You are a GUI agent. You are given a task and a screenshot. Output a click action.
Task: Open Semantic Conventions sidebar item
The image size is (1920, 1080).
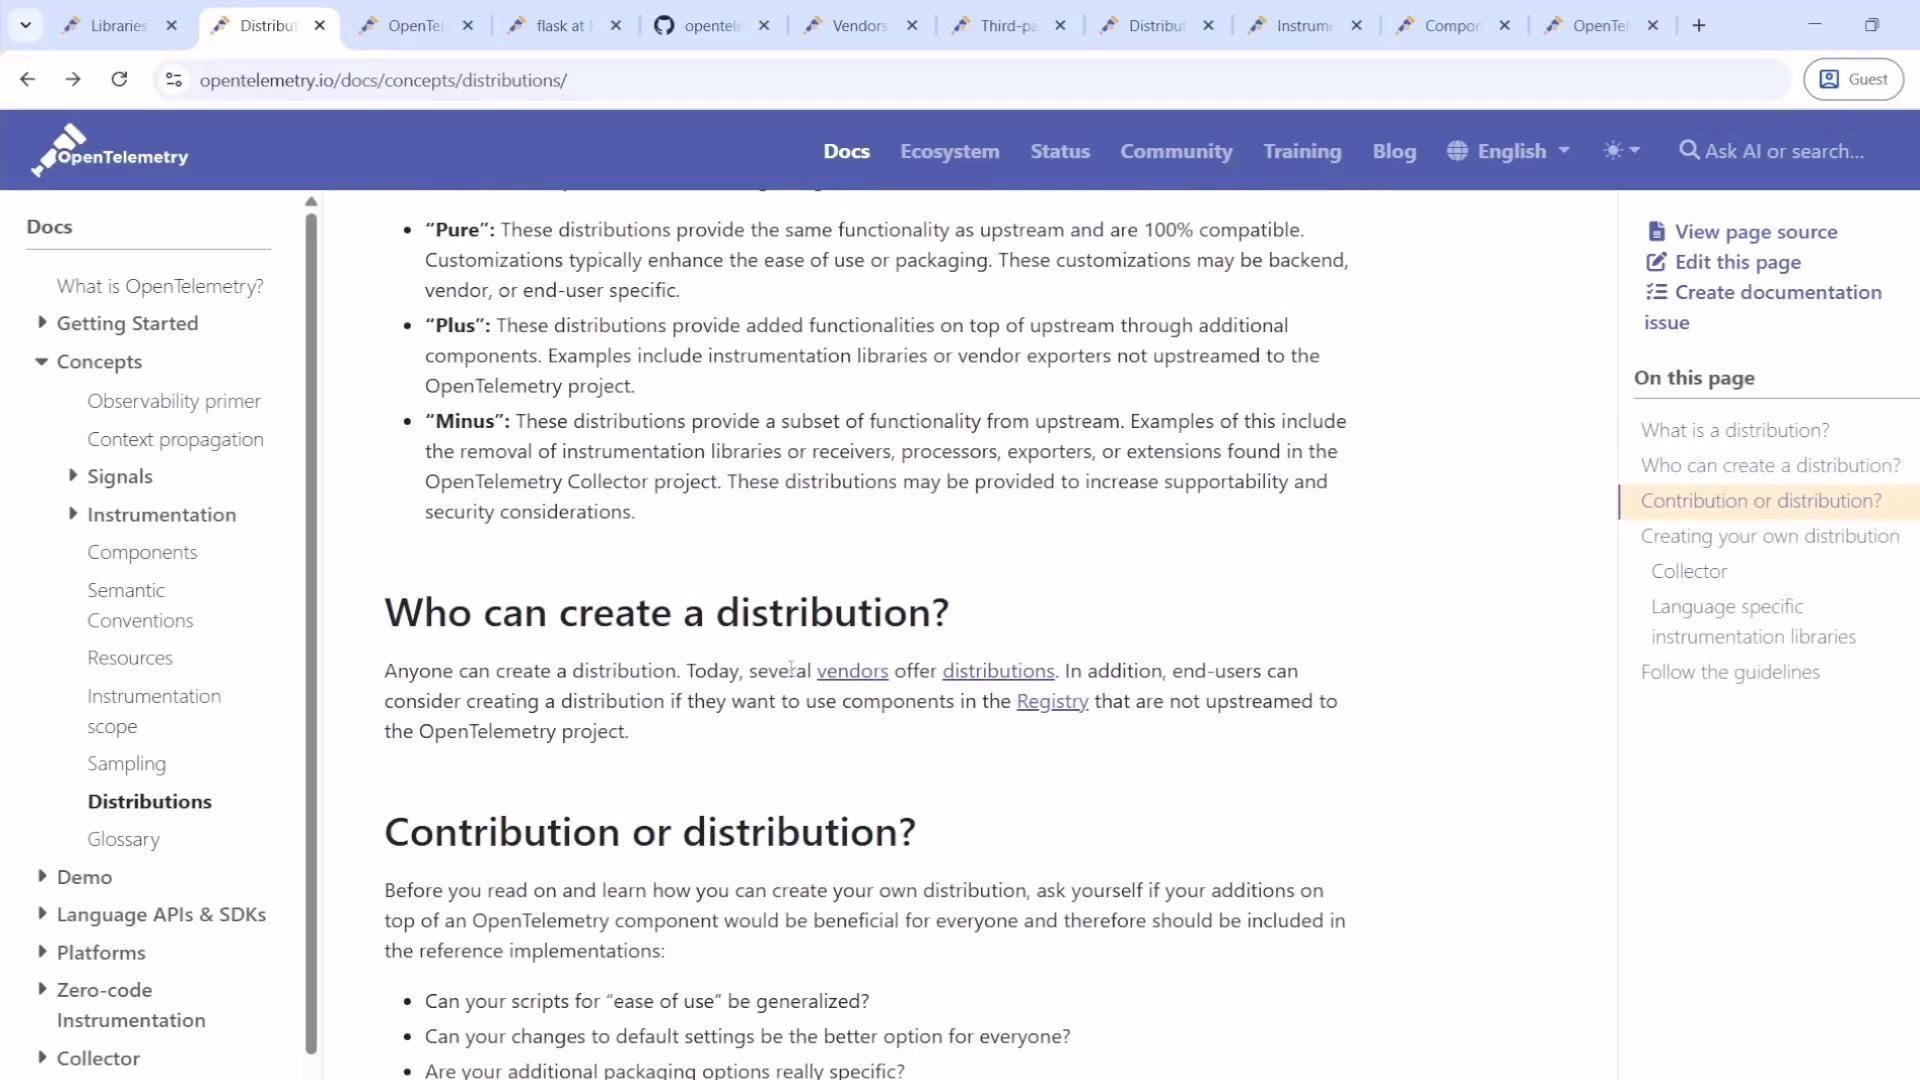point(140,605)
